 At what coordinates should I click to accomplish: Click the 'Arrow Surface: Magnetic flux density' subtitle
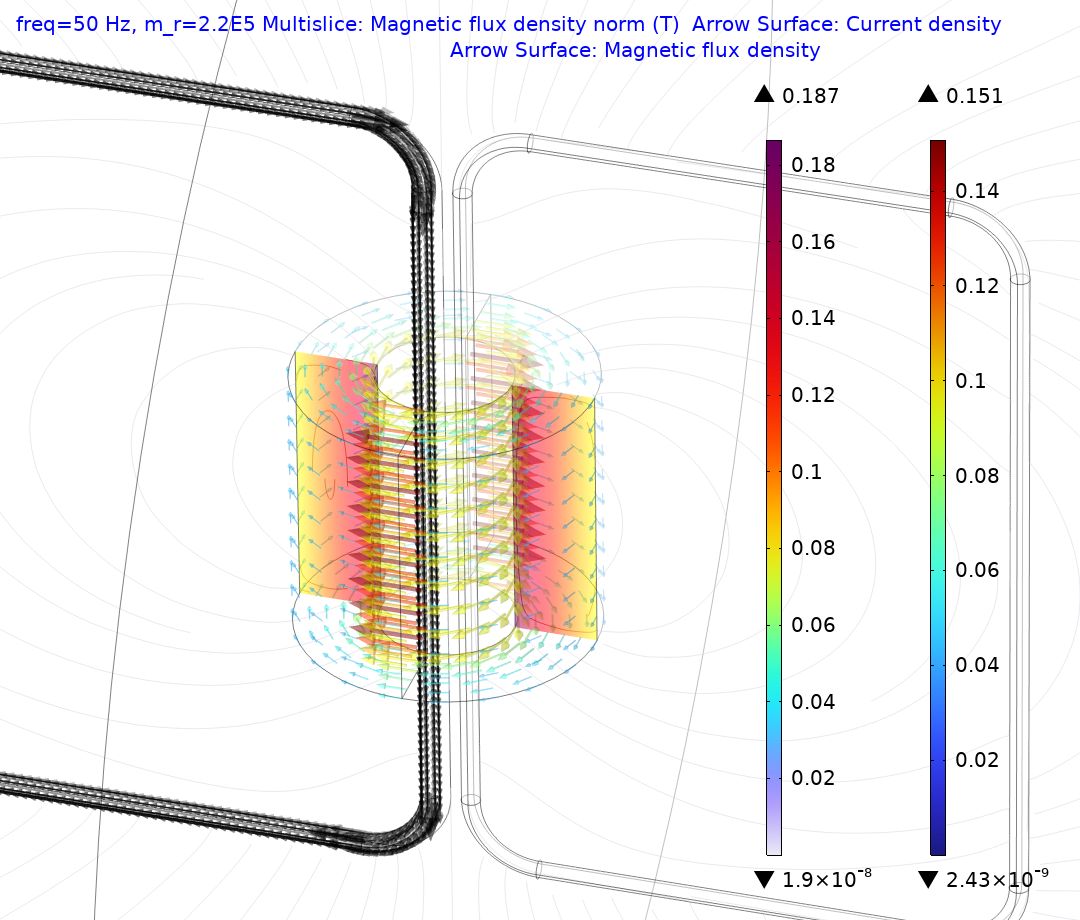coord(635,50)
